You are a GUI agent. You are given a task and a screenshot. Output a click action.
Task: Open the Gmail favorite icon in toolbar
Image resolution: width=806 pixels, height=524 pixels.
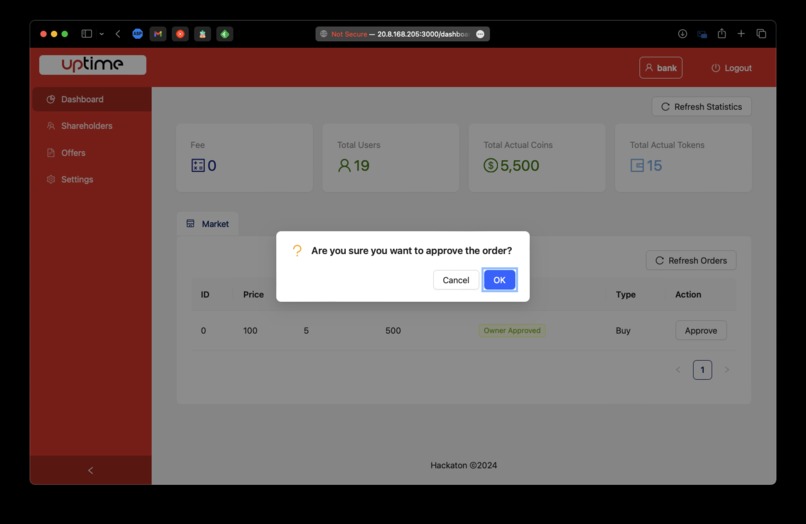(x=158, y=34)
